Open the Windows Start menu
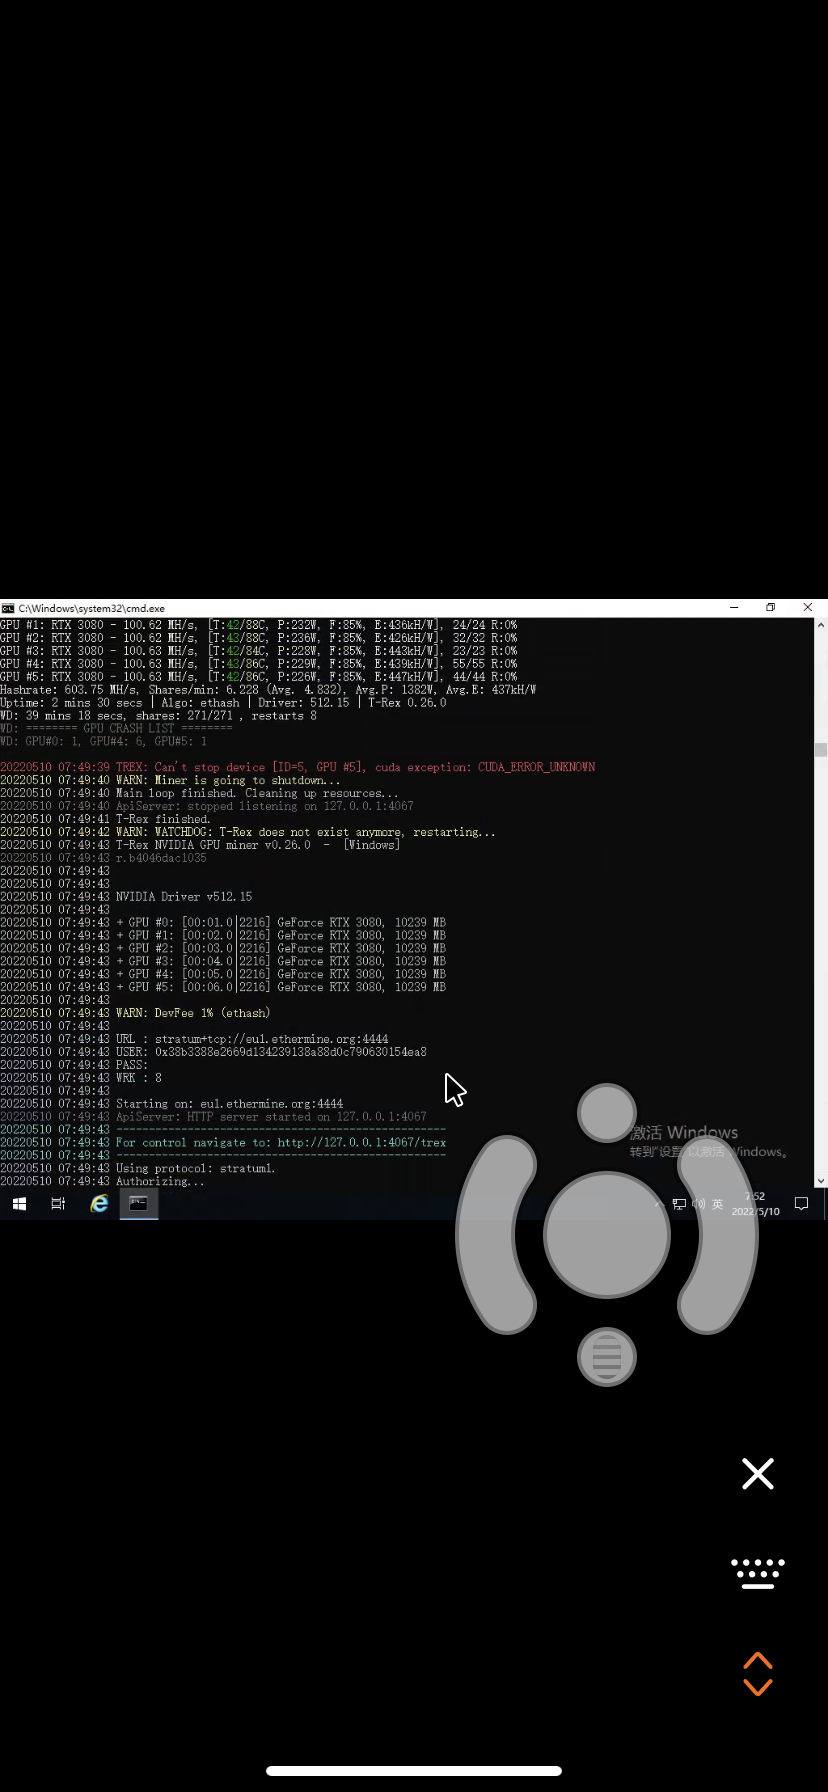 click(19, 1204)
